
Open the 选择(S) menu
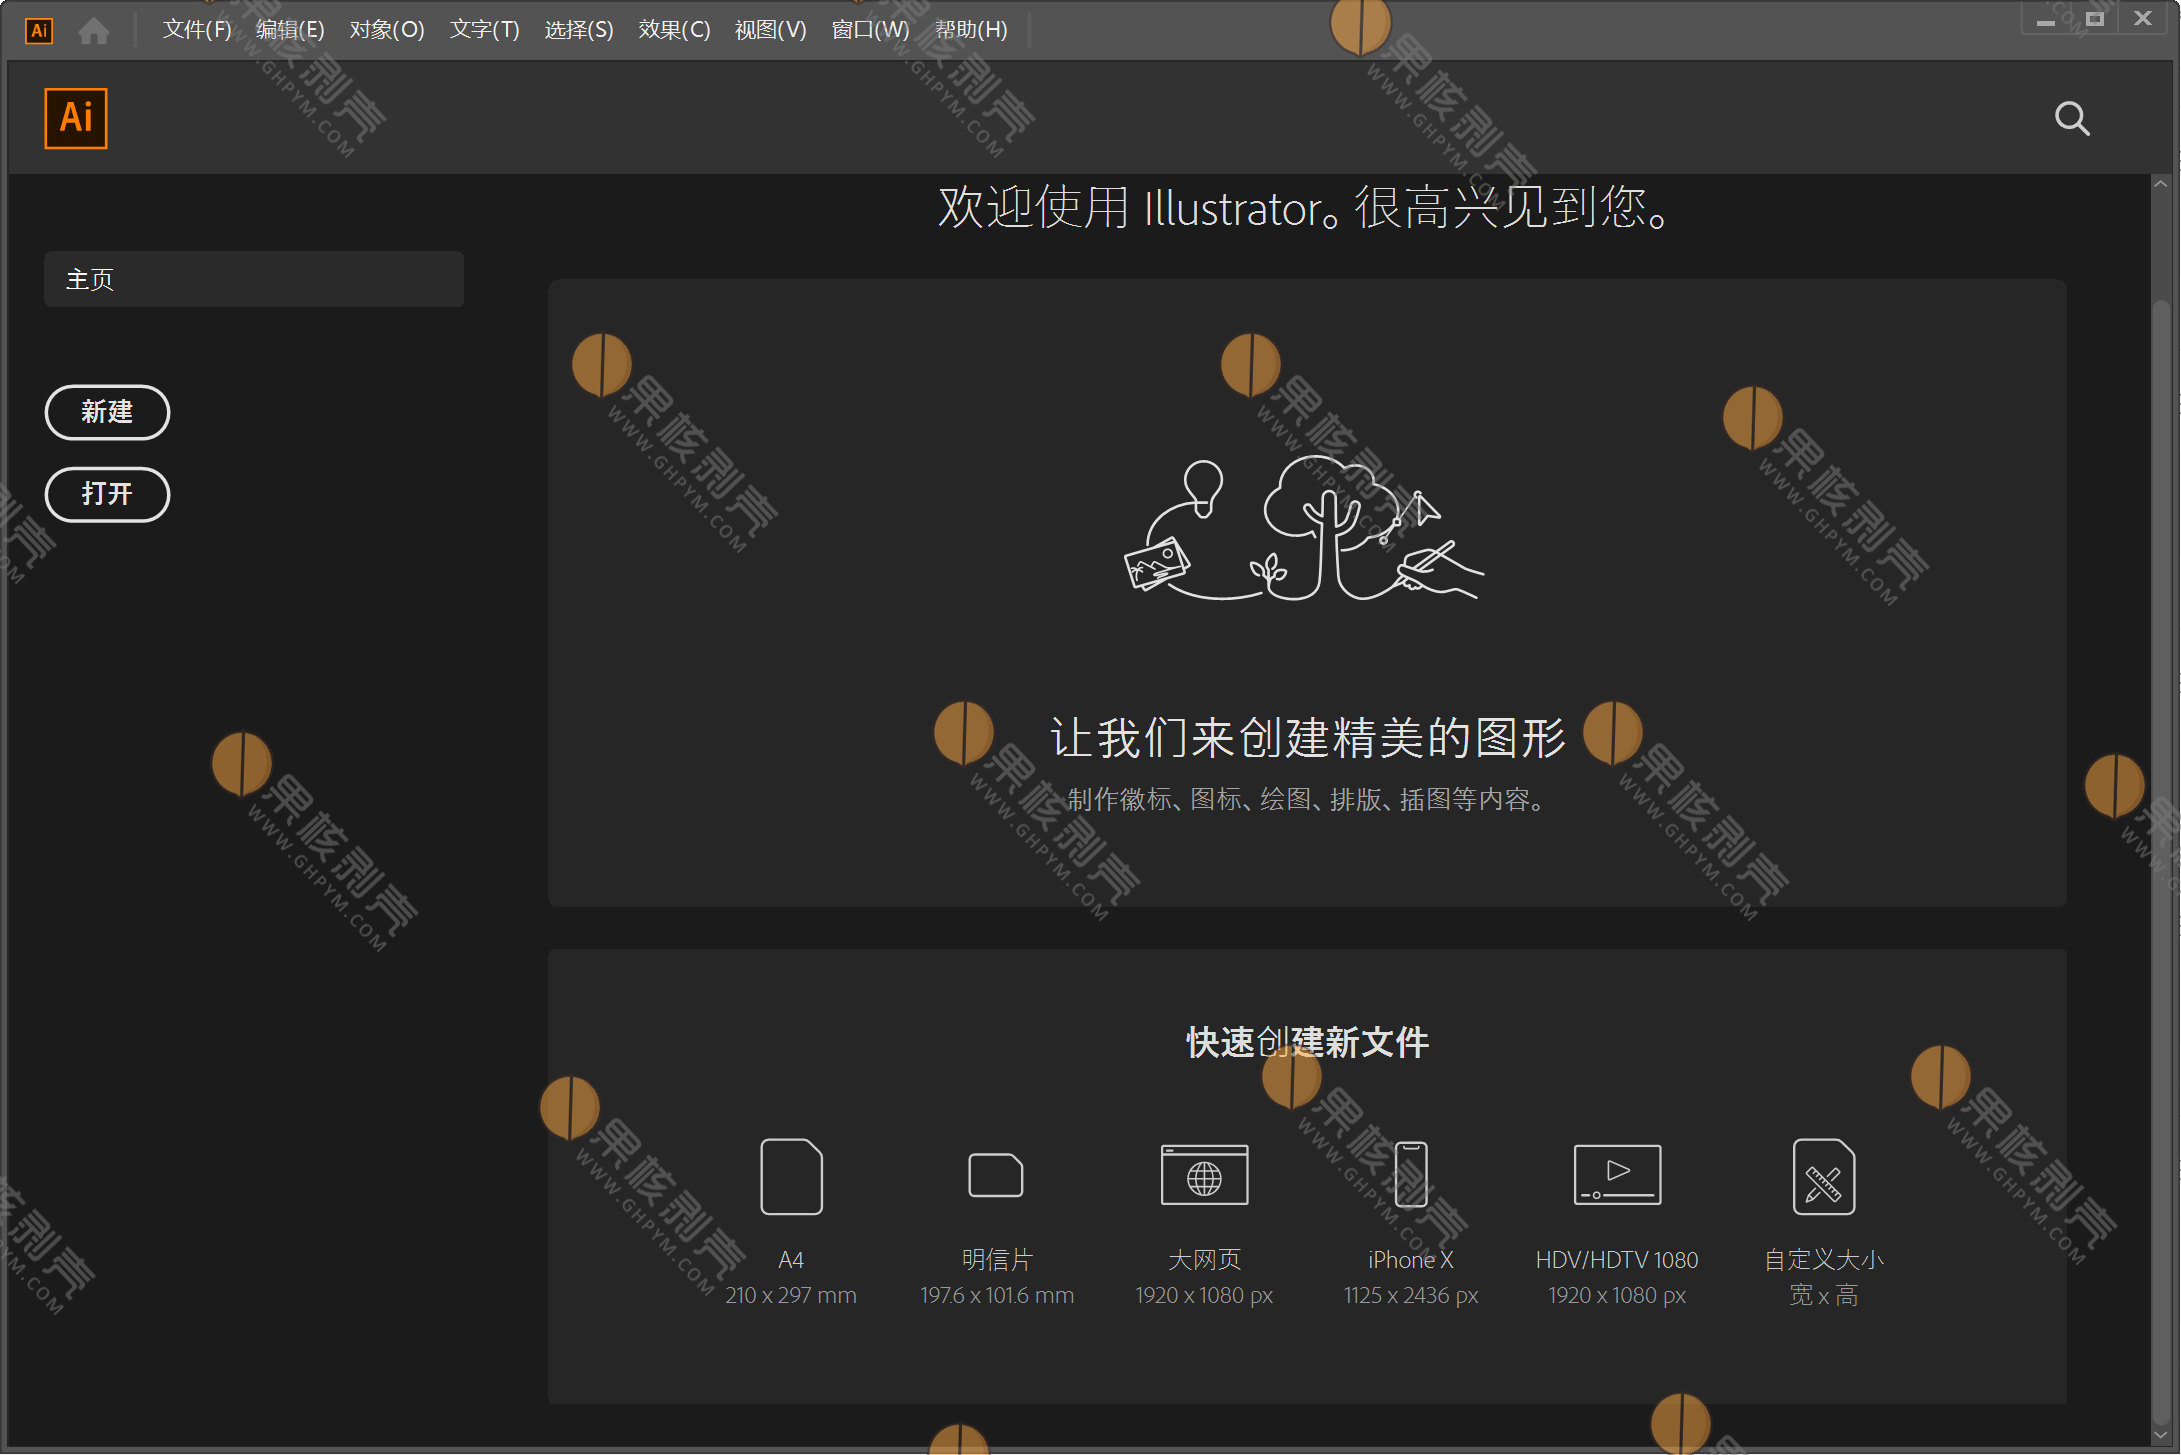click(x=579, y=30)
